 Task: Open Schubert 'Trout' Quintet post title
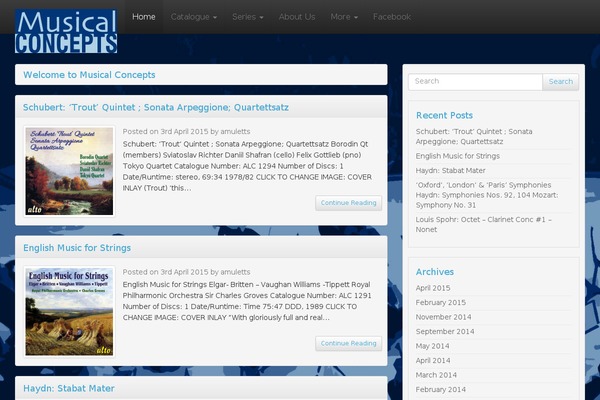[x=156, y=107]
